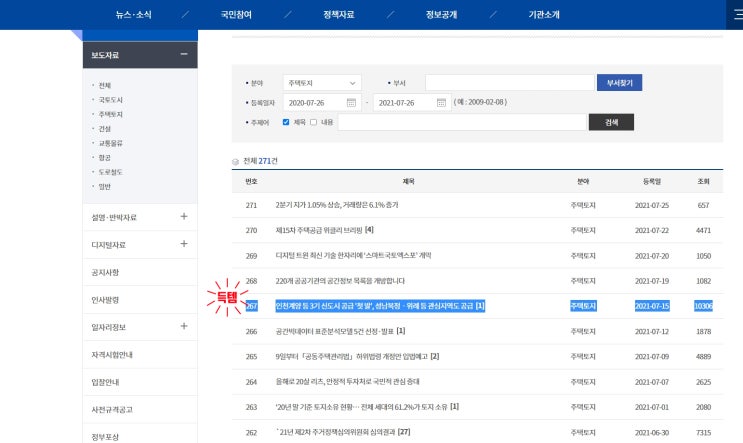Open the end date calendar icon
The width and height of the screenshot is (743, 443).
click(441, 102)
